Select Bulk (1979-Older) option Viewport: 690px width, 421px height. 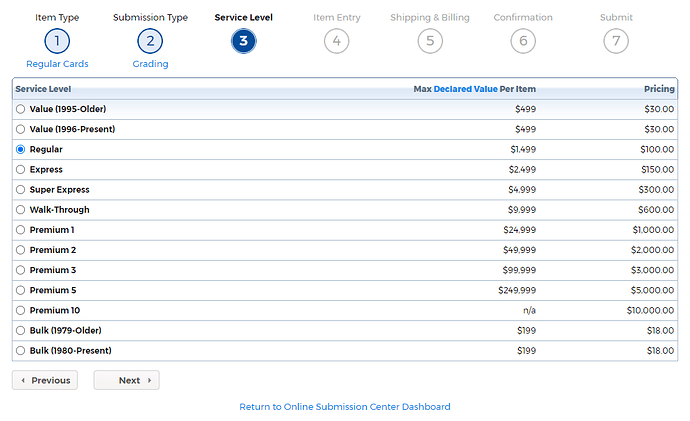(21, 331)
